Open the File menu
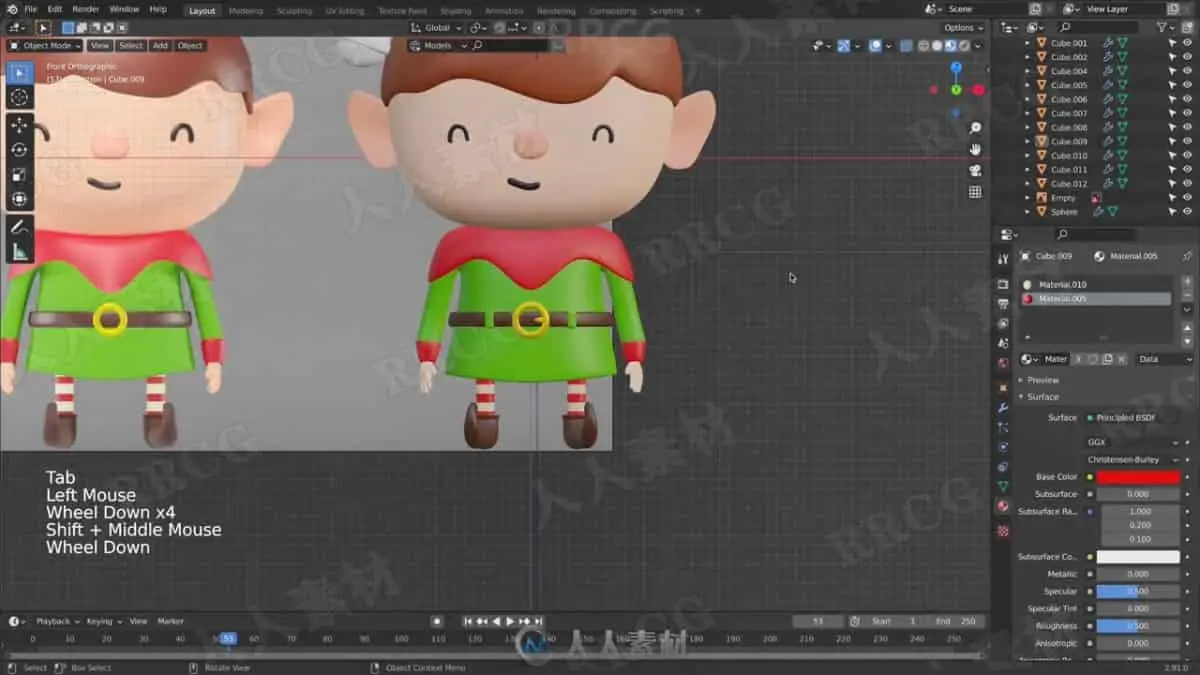The image size is (1200, 675). [30, 9]
